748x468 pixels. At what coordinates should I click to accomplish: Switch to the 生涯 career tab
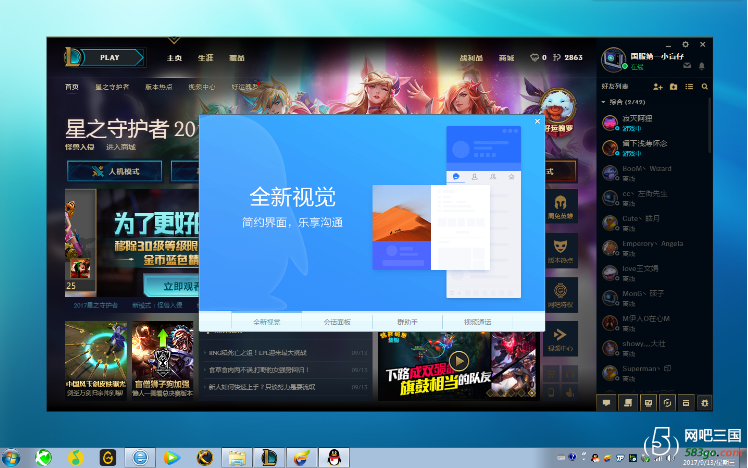click(x=206, y=58)
